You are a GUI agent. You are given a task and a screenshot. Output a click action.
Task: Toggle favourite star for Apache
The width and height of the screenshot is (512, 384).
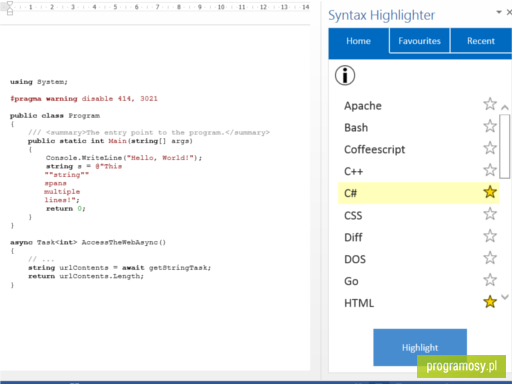click(x=490, y=104)
